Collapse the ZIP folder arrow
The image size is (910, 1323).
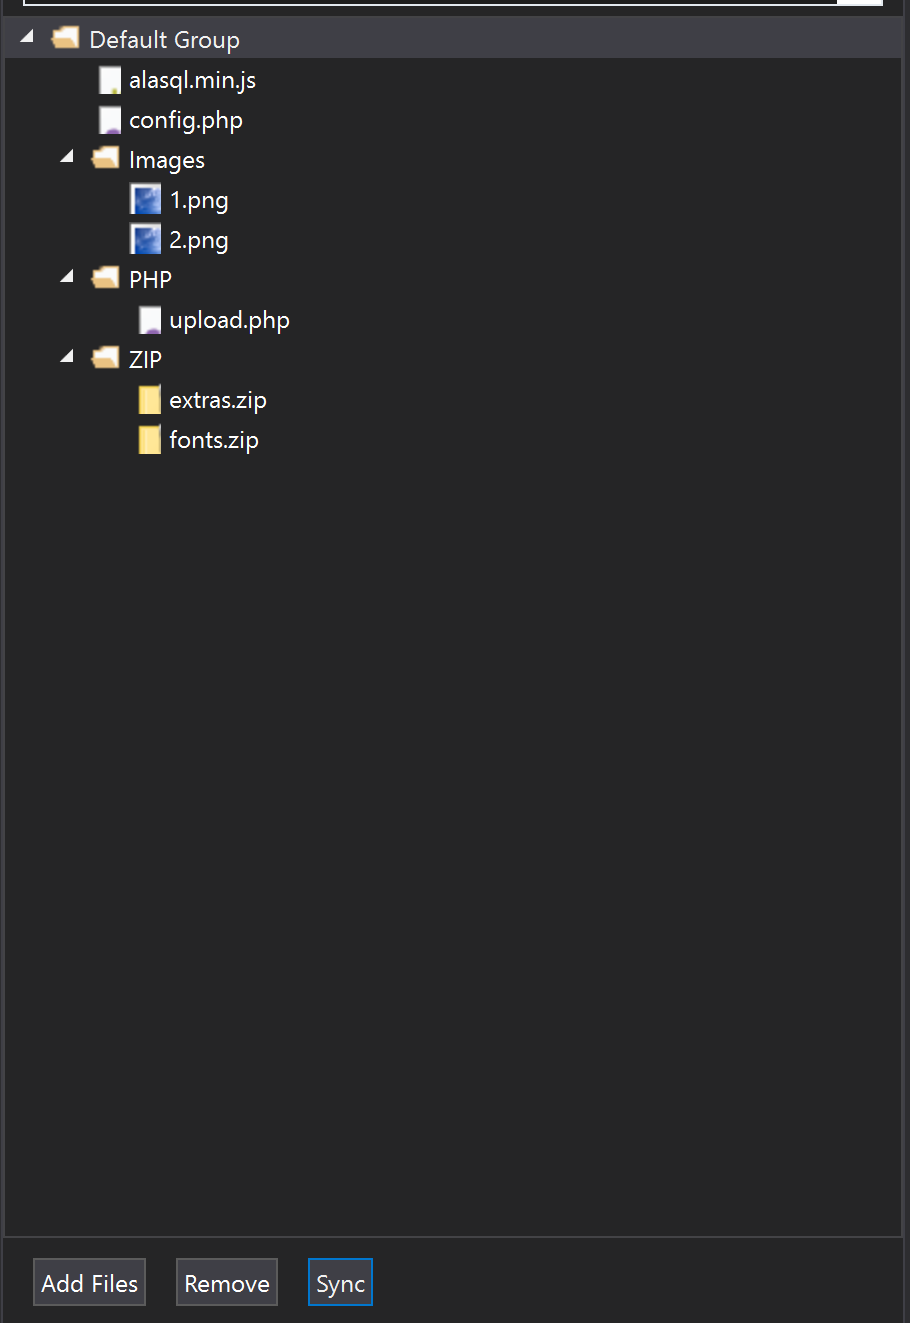[x=68, y=357]
